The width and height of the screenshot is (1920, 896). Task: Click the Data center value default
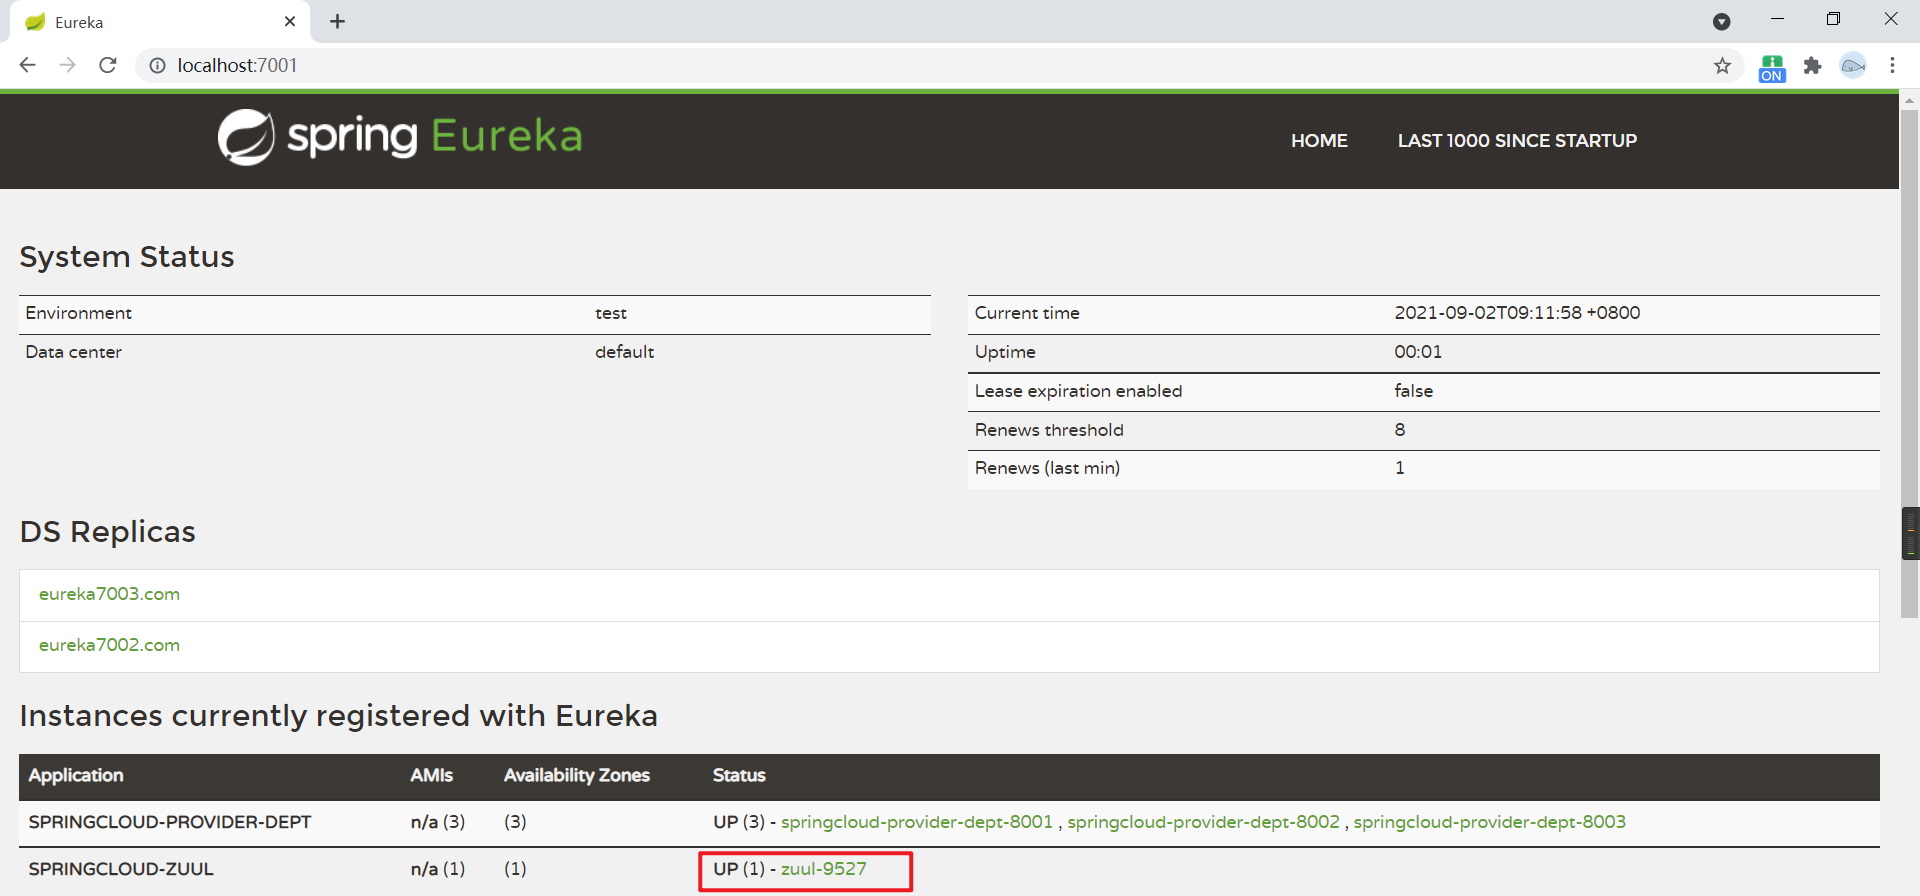coord(624,352)
